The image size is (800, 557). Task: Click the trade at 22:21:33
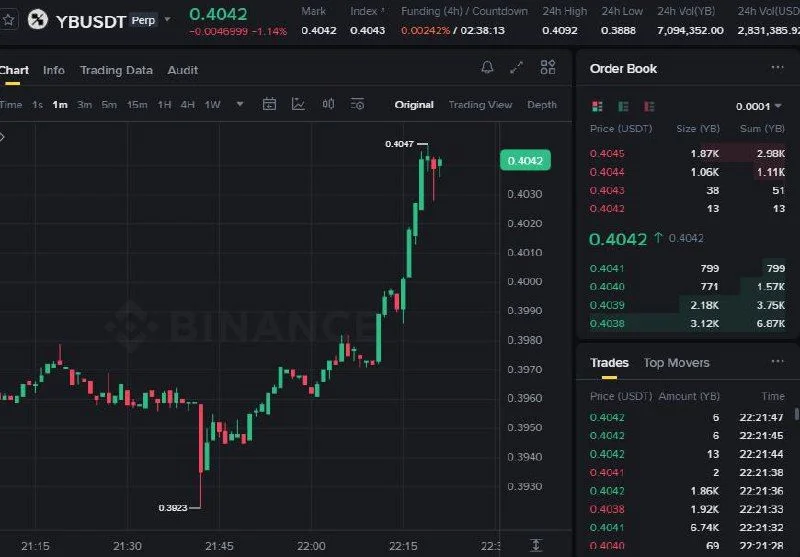(x=687, y=509)
